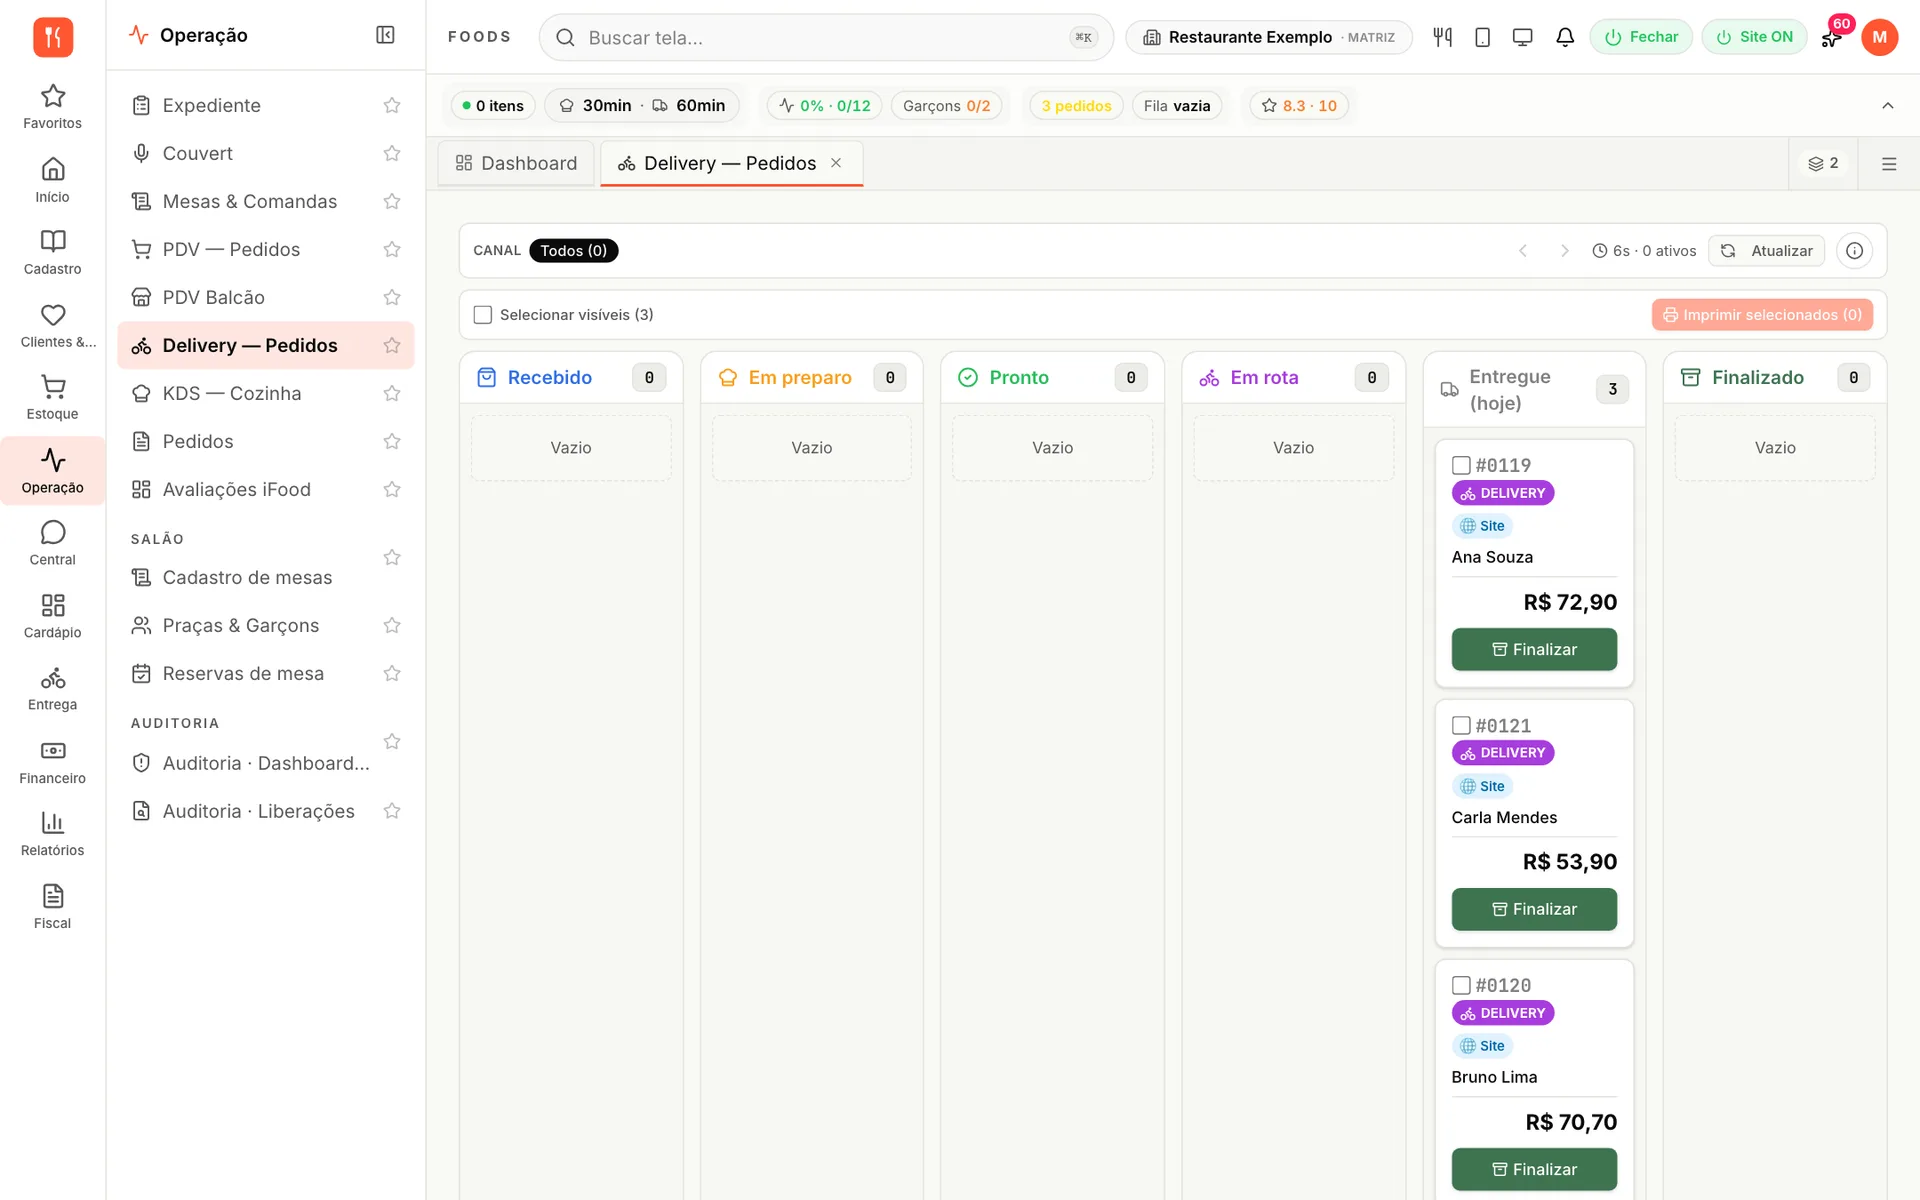
Task: Switch to the Dashboard tab
Action: pyautogui.click(x=516, y=163)
